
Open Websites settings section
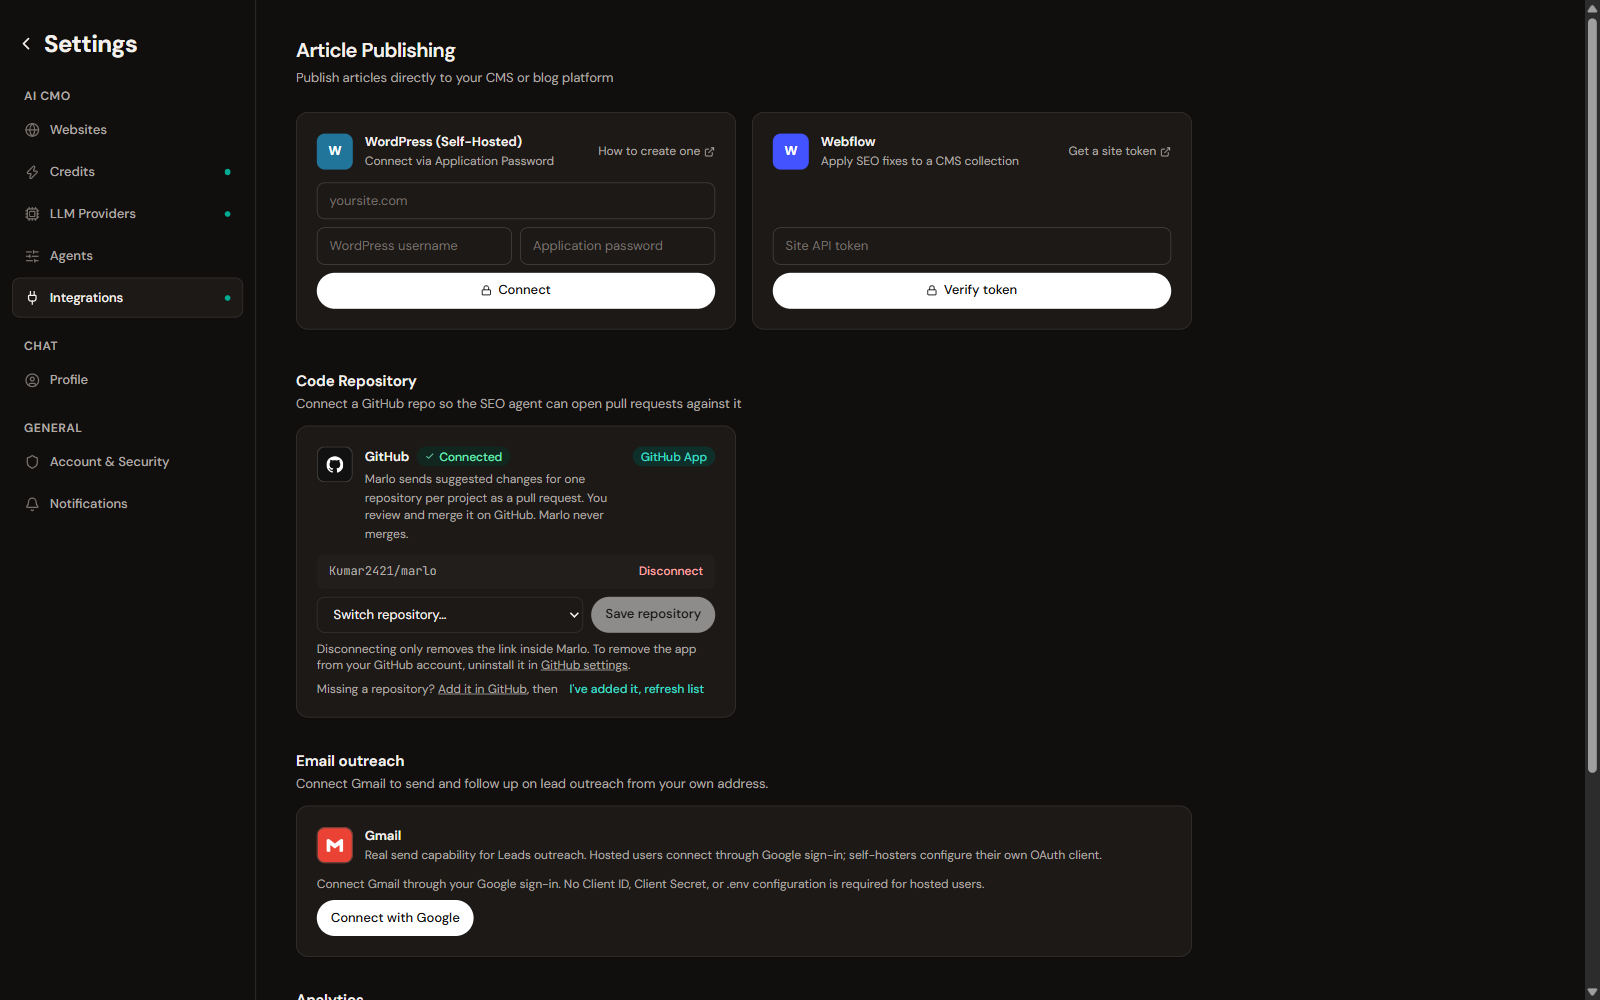click(127, 130)
